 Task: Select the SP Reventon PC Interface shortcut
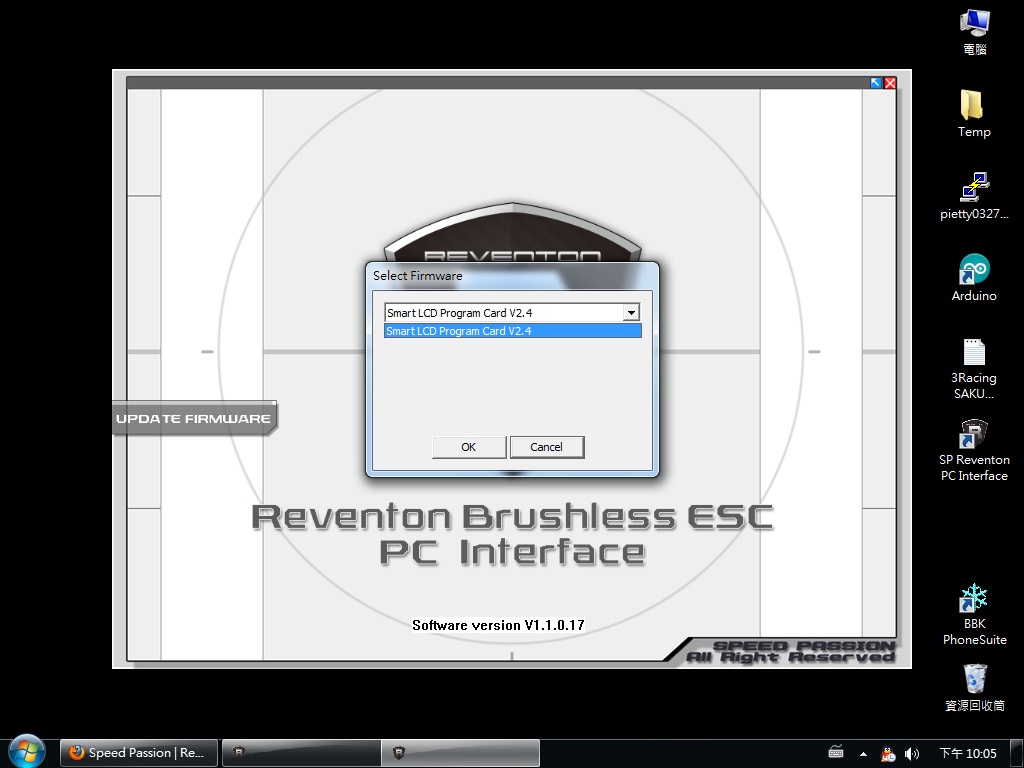pos(974,451)
